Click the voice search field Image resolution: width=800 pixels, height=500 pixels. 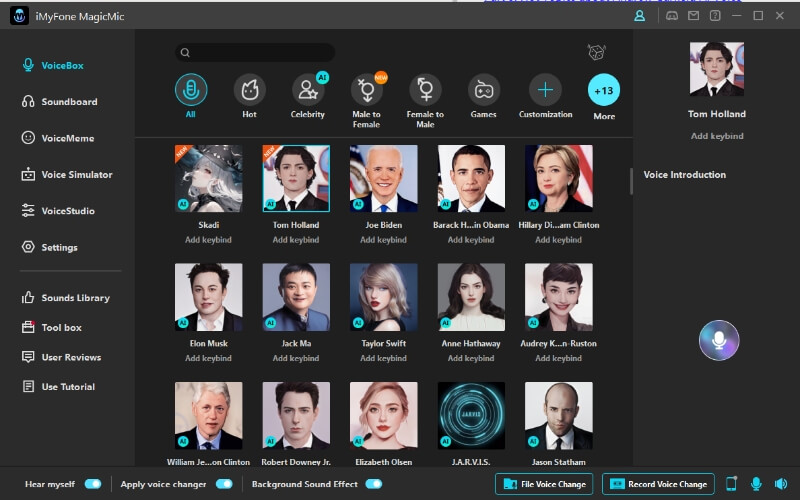[255, 52]
